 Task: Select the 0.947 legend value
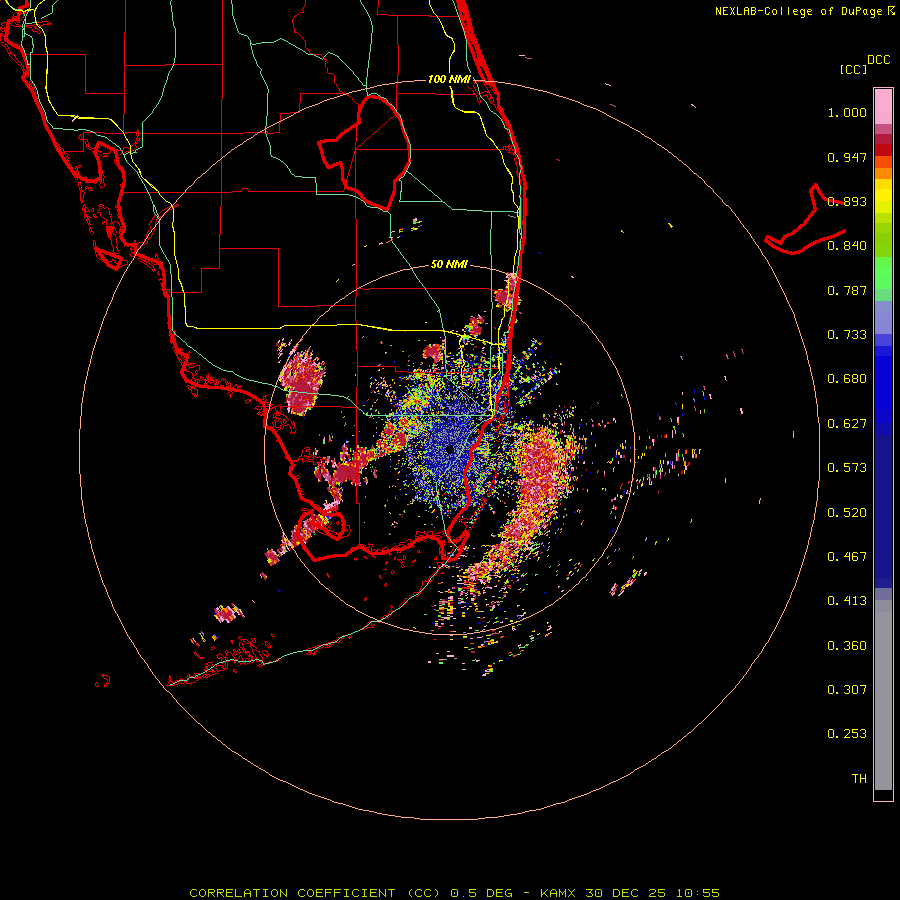tap(847, 157)
